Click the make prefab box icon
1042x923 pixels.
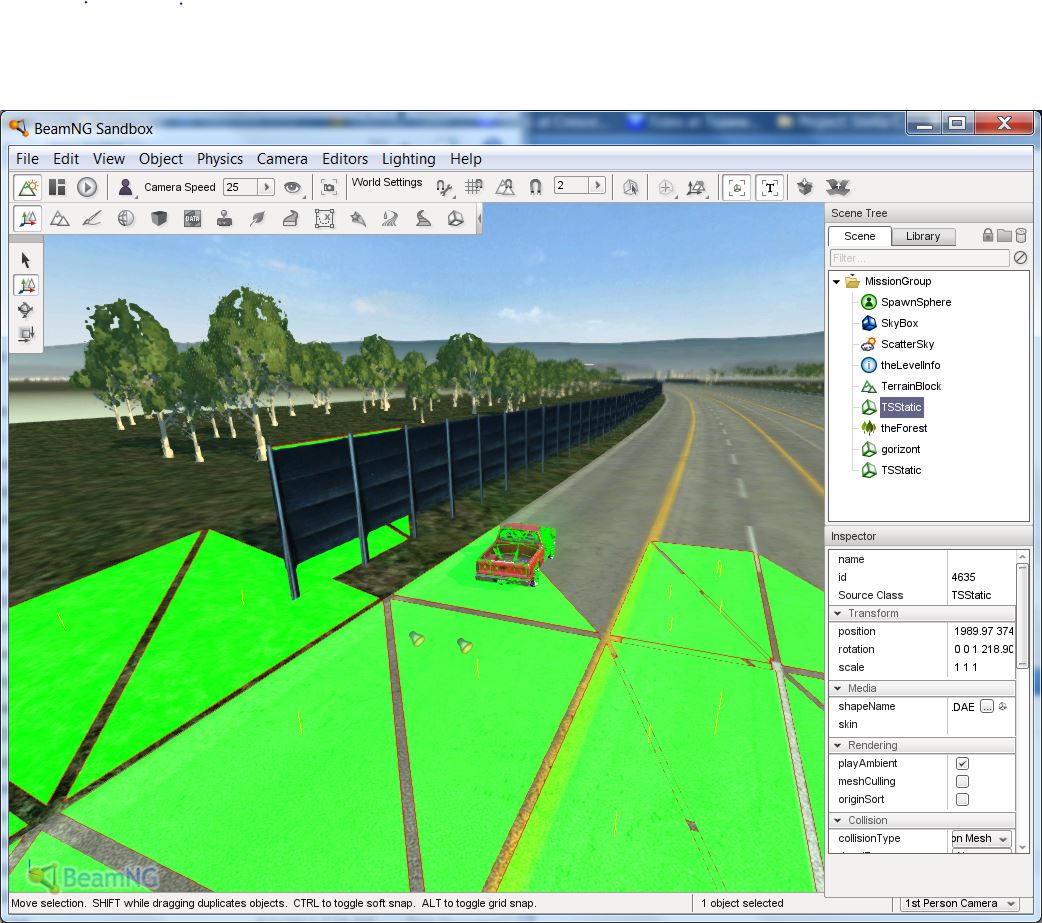point(805,187)
